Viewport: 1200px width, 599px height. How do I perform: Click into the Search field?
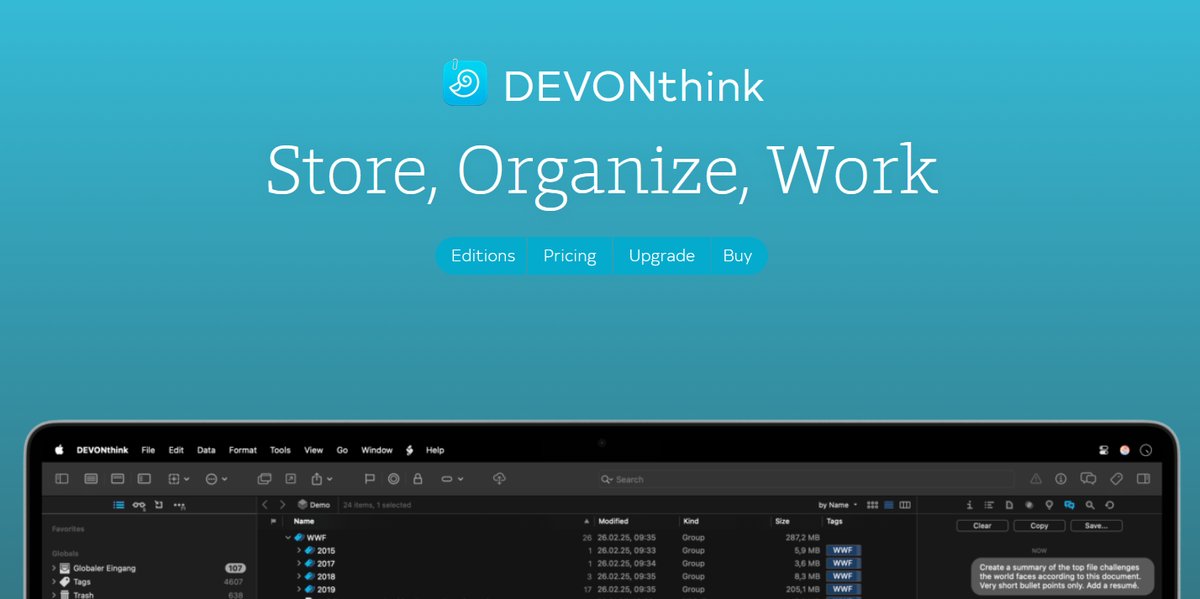click(800, 479)
